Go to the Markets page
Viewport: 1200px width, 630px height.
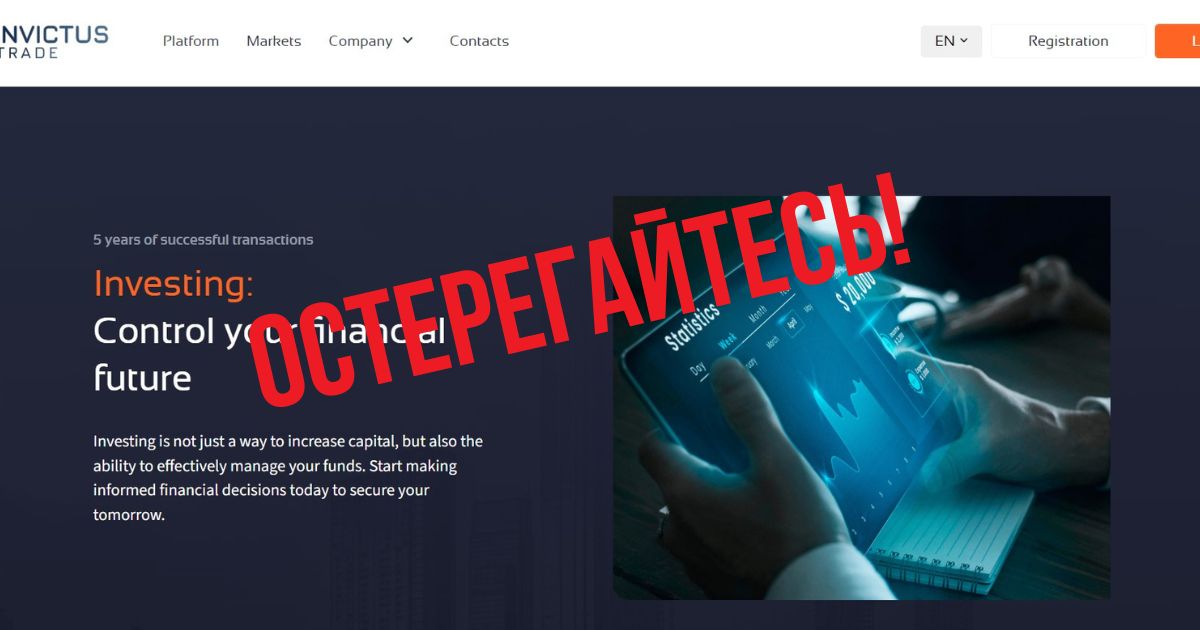pos(274,41)
